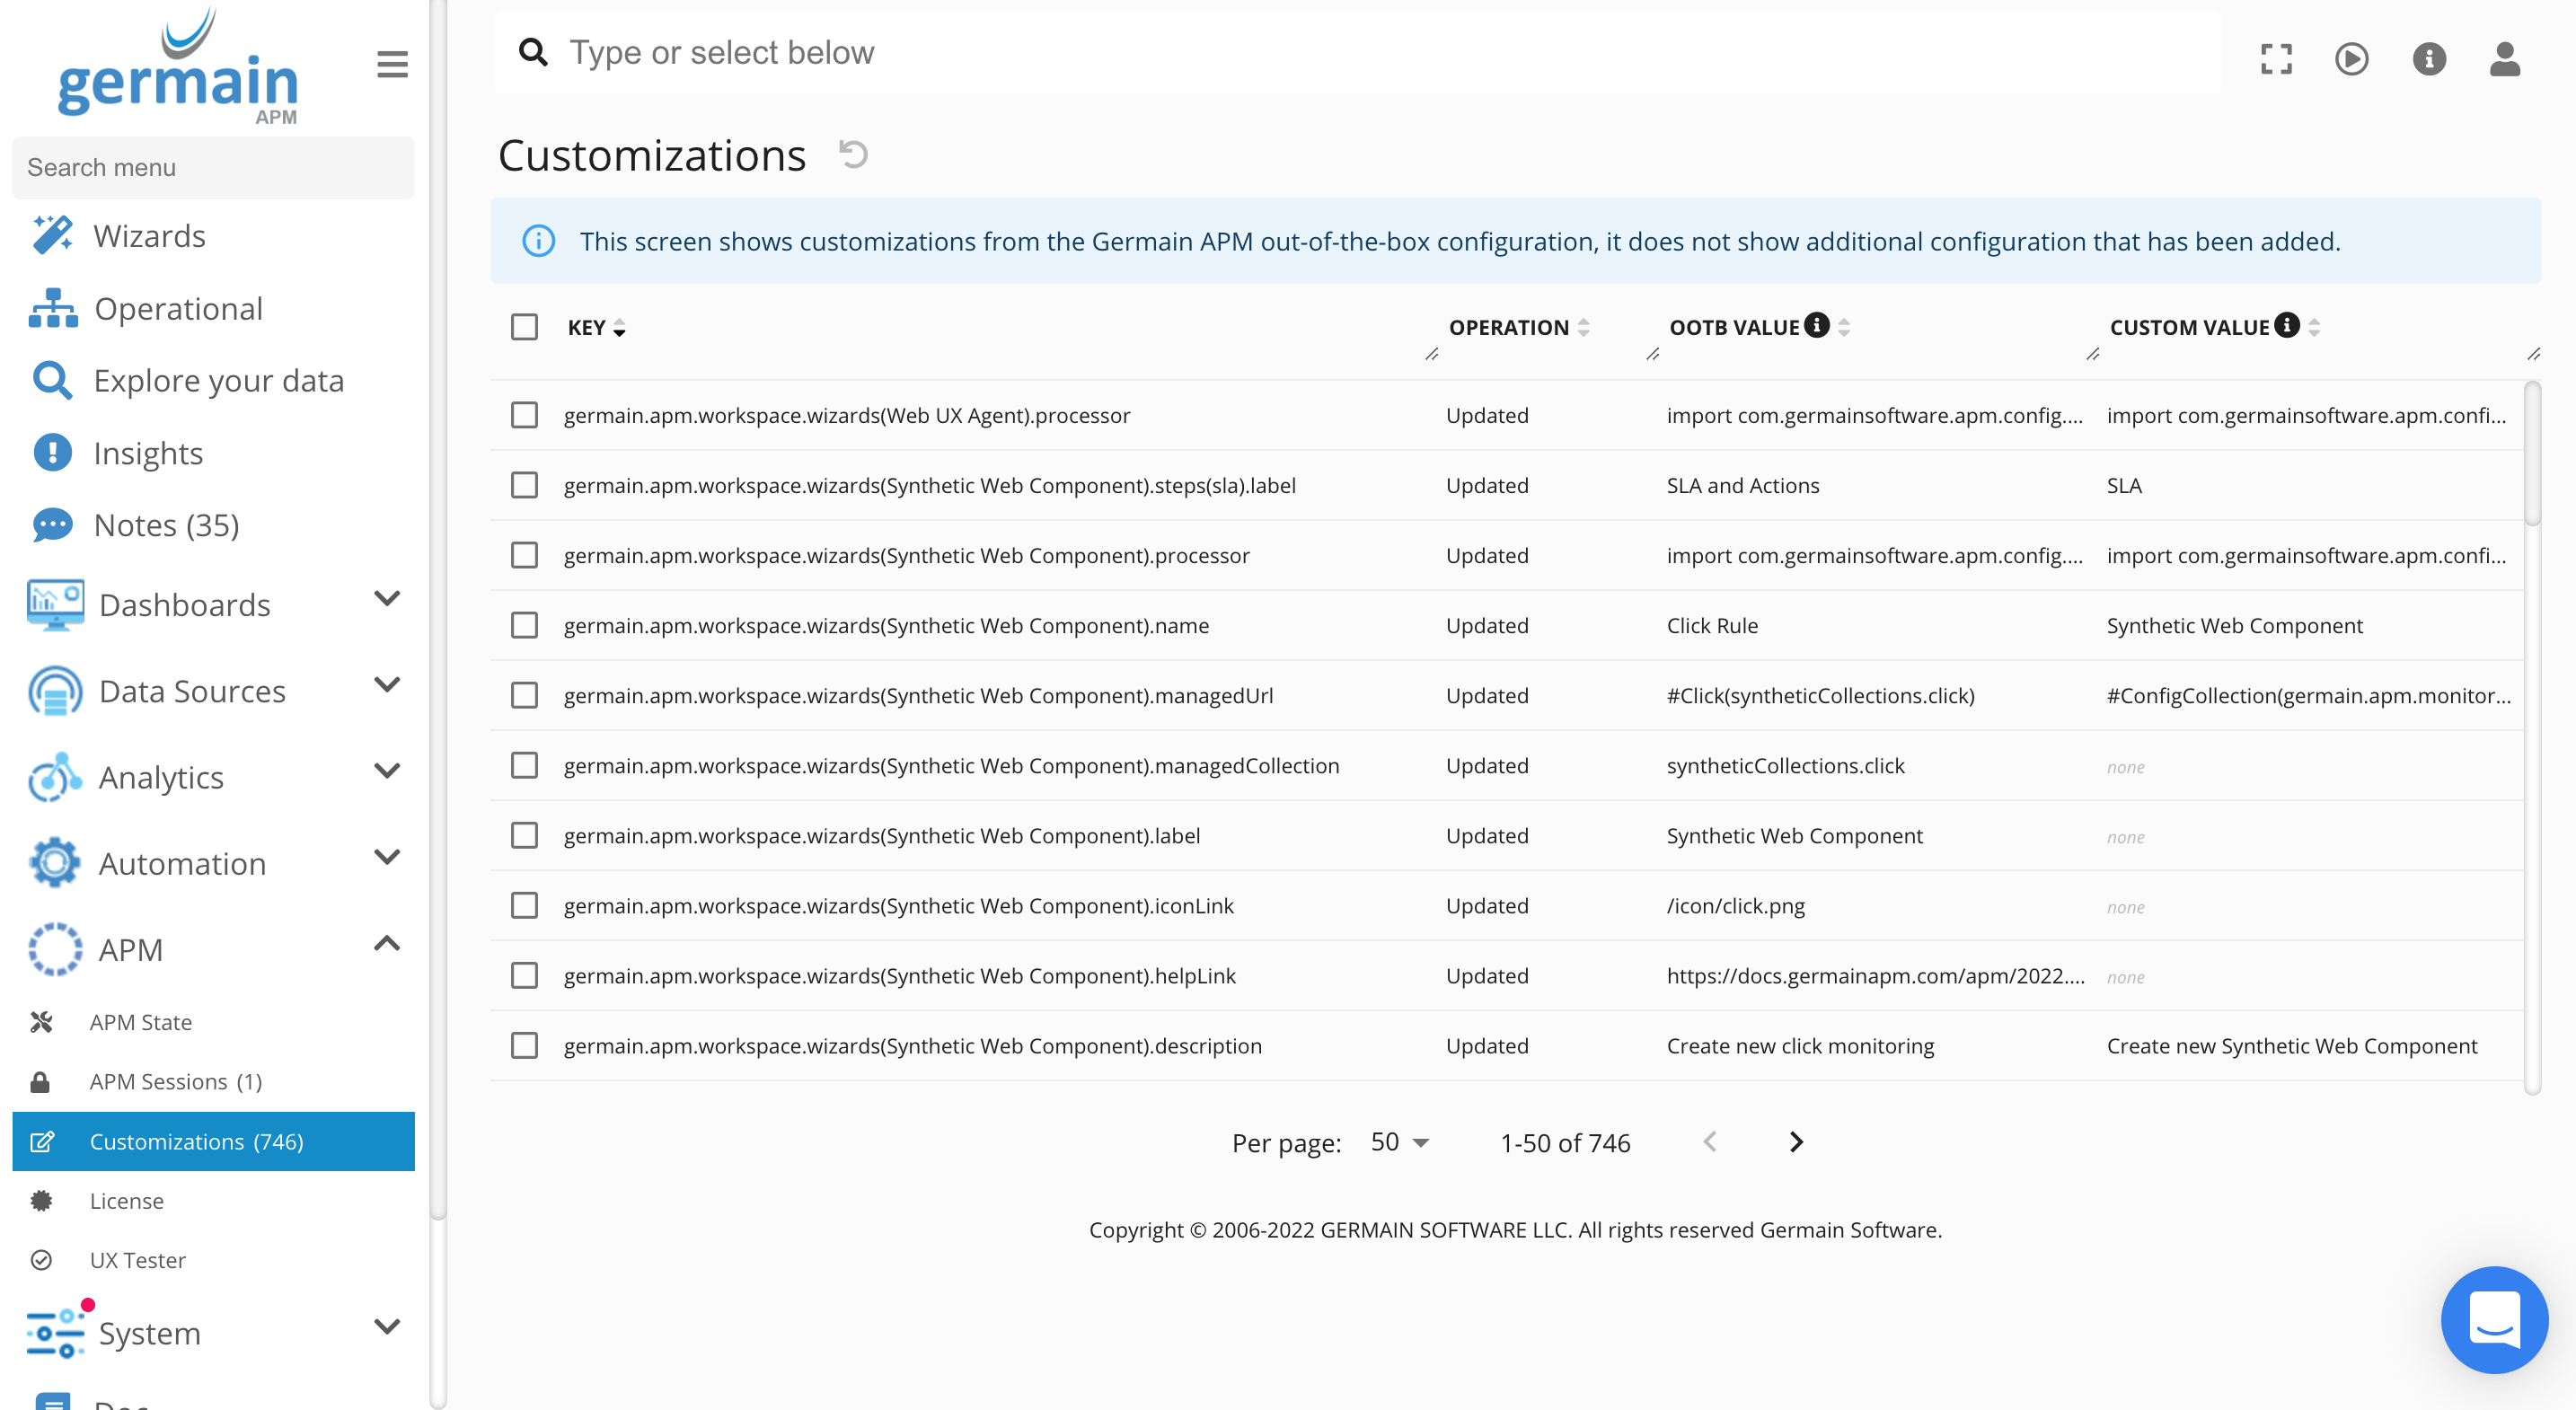Select the Web UX Agent processor row checkbox
The height and width of the screenshot is (1410, 2576).
tap(524, 415)
